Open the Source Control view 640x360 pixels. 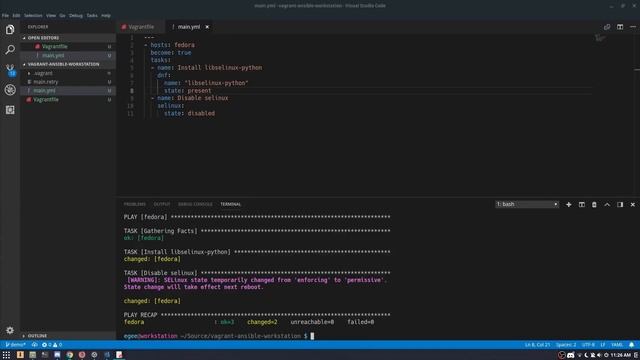[x=10, y=69]
